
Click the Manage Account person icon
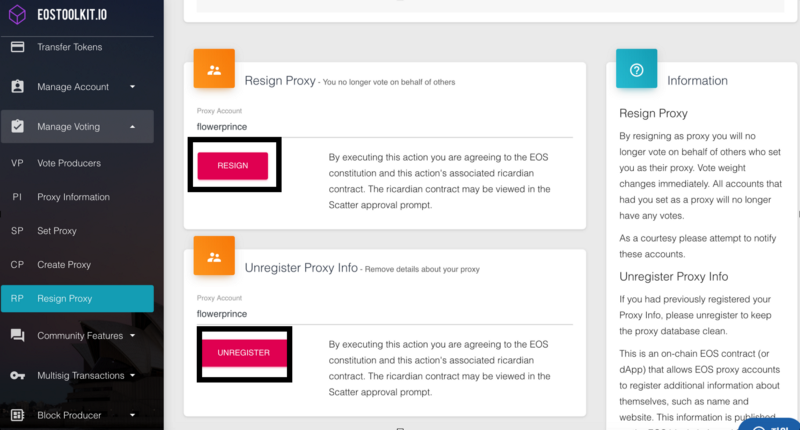click(x=17, y=87)
